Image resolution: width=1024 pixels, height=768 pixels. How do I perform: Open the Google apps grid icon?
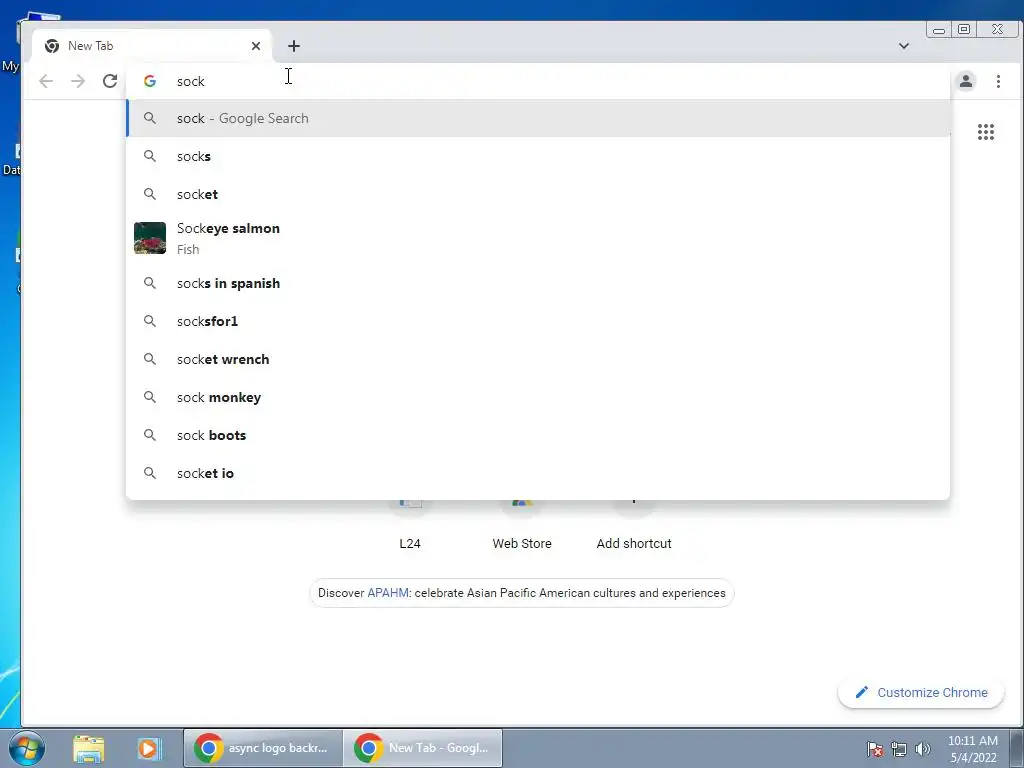coord(985,132)
